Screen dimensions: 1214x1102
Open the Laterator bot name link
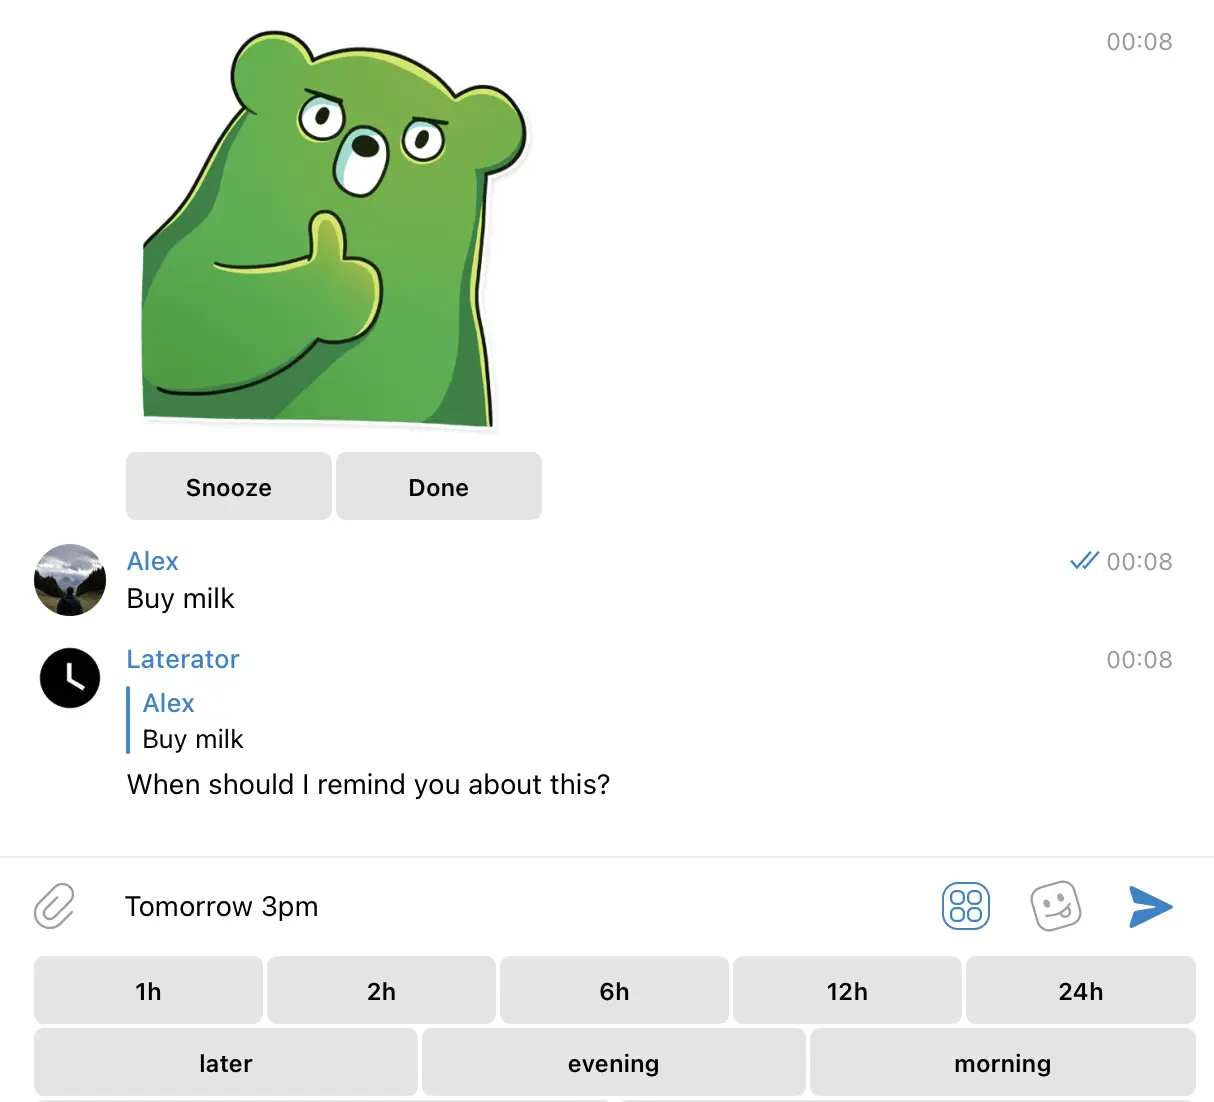coord(183,659)
